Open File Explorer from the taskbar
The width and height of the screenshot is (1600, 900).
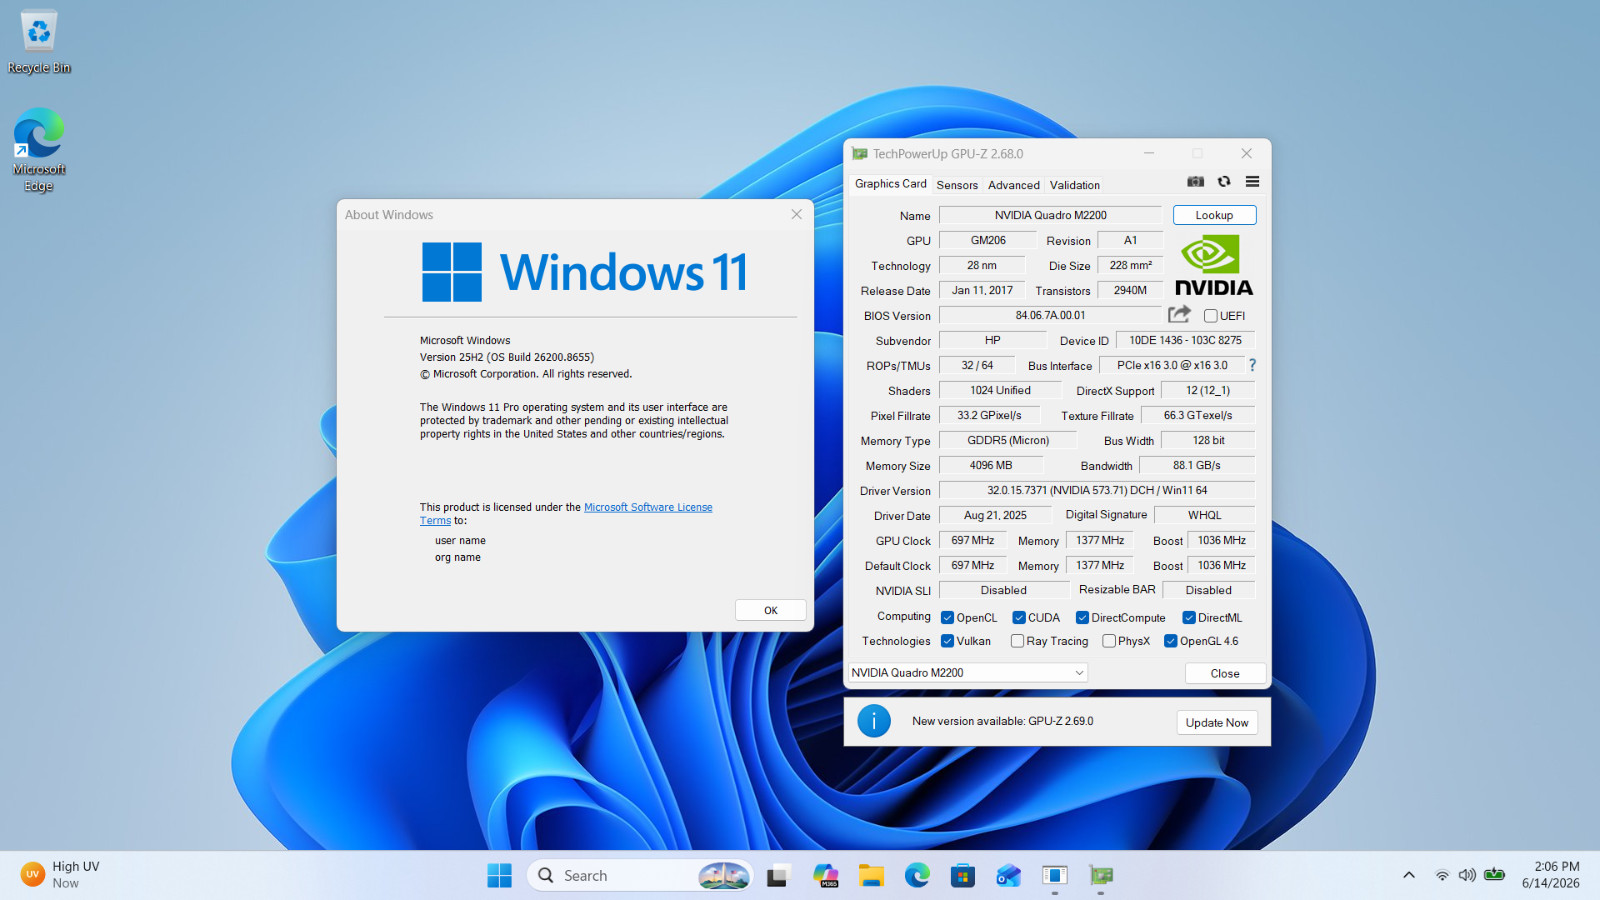point(871,876)
